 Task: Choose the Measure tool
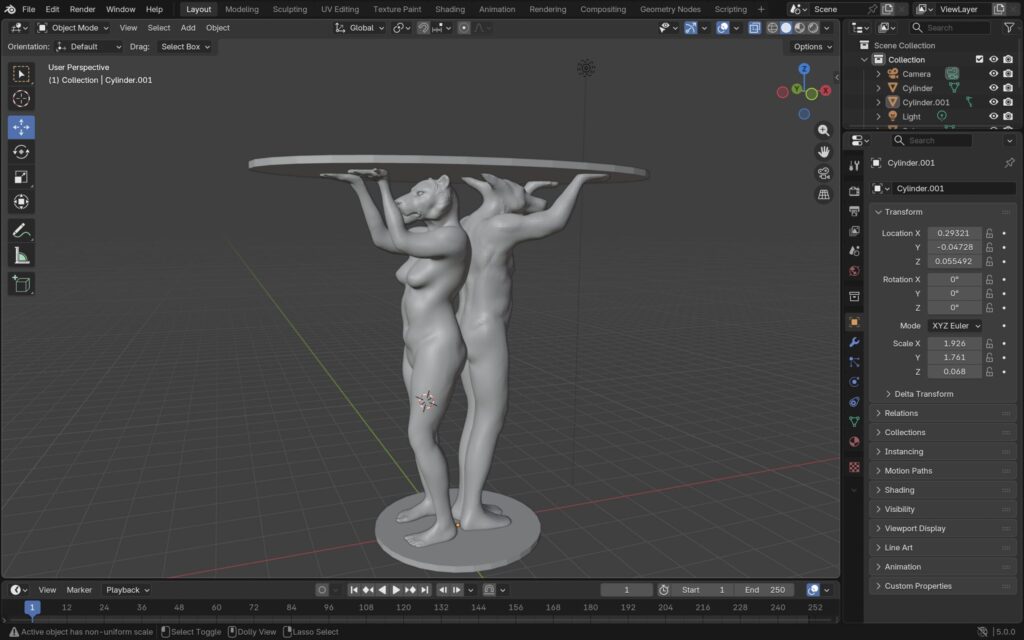point(21,256)
